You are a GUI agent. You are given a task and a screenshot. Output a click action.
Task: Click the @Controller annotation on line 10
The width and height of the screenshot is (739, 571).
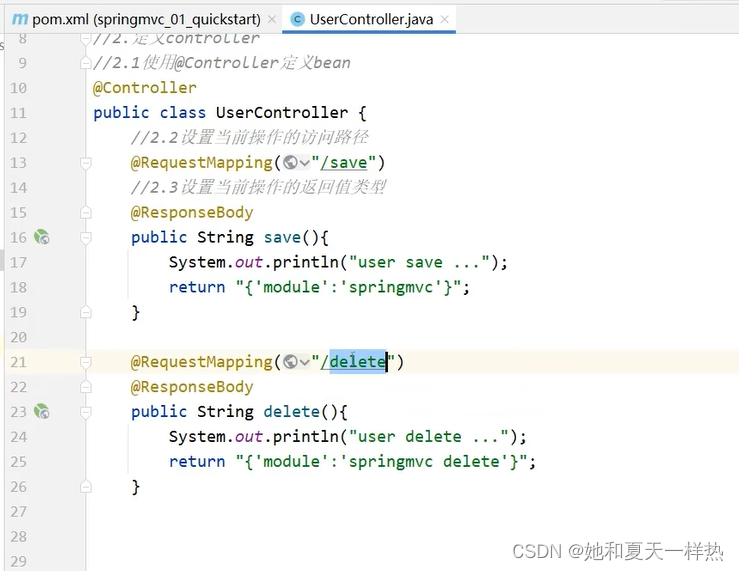[x=145, y=88]
